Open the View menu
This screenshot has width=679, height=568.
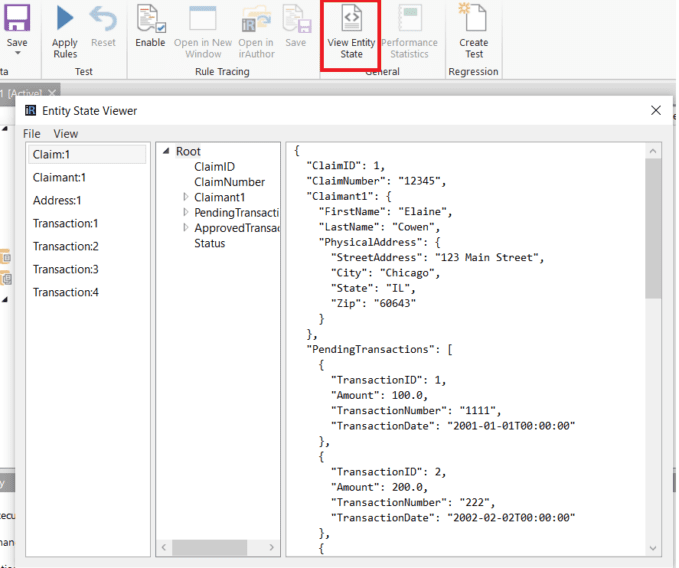pos(66,133)
